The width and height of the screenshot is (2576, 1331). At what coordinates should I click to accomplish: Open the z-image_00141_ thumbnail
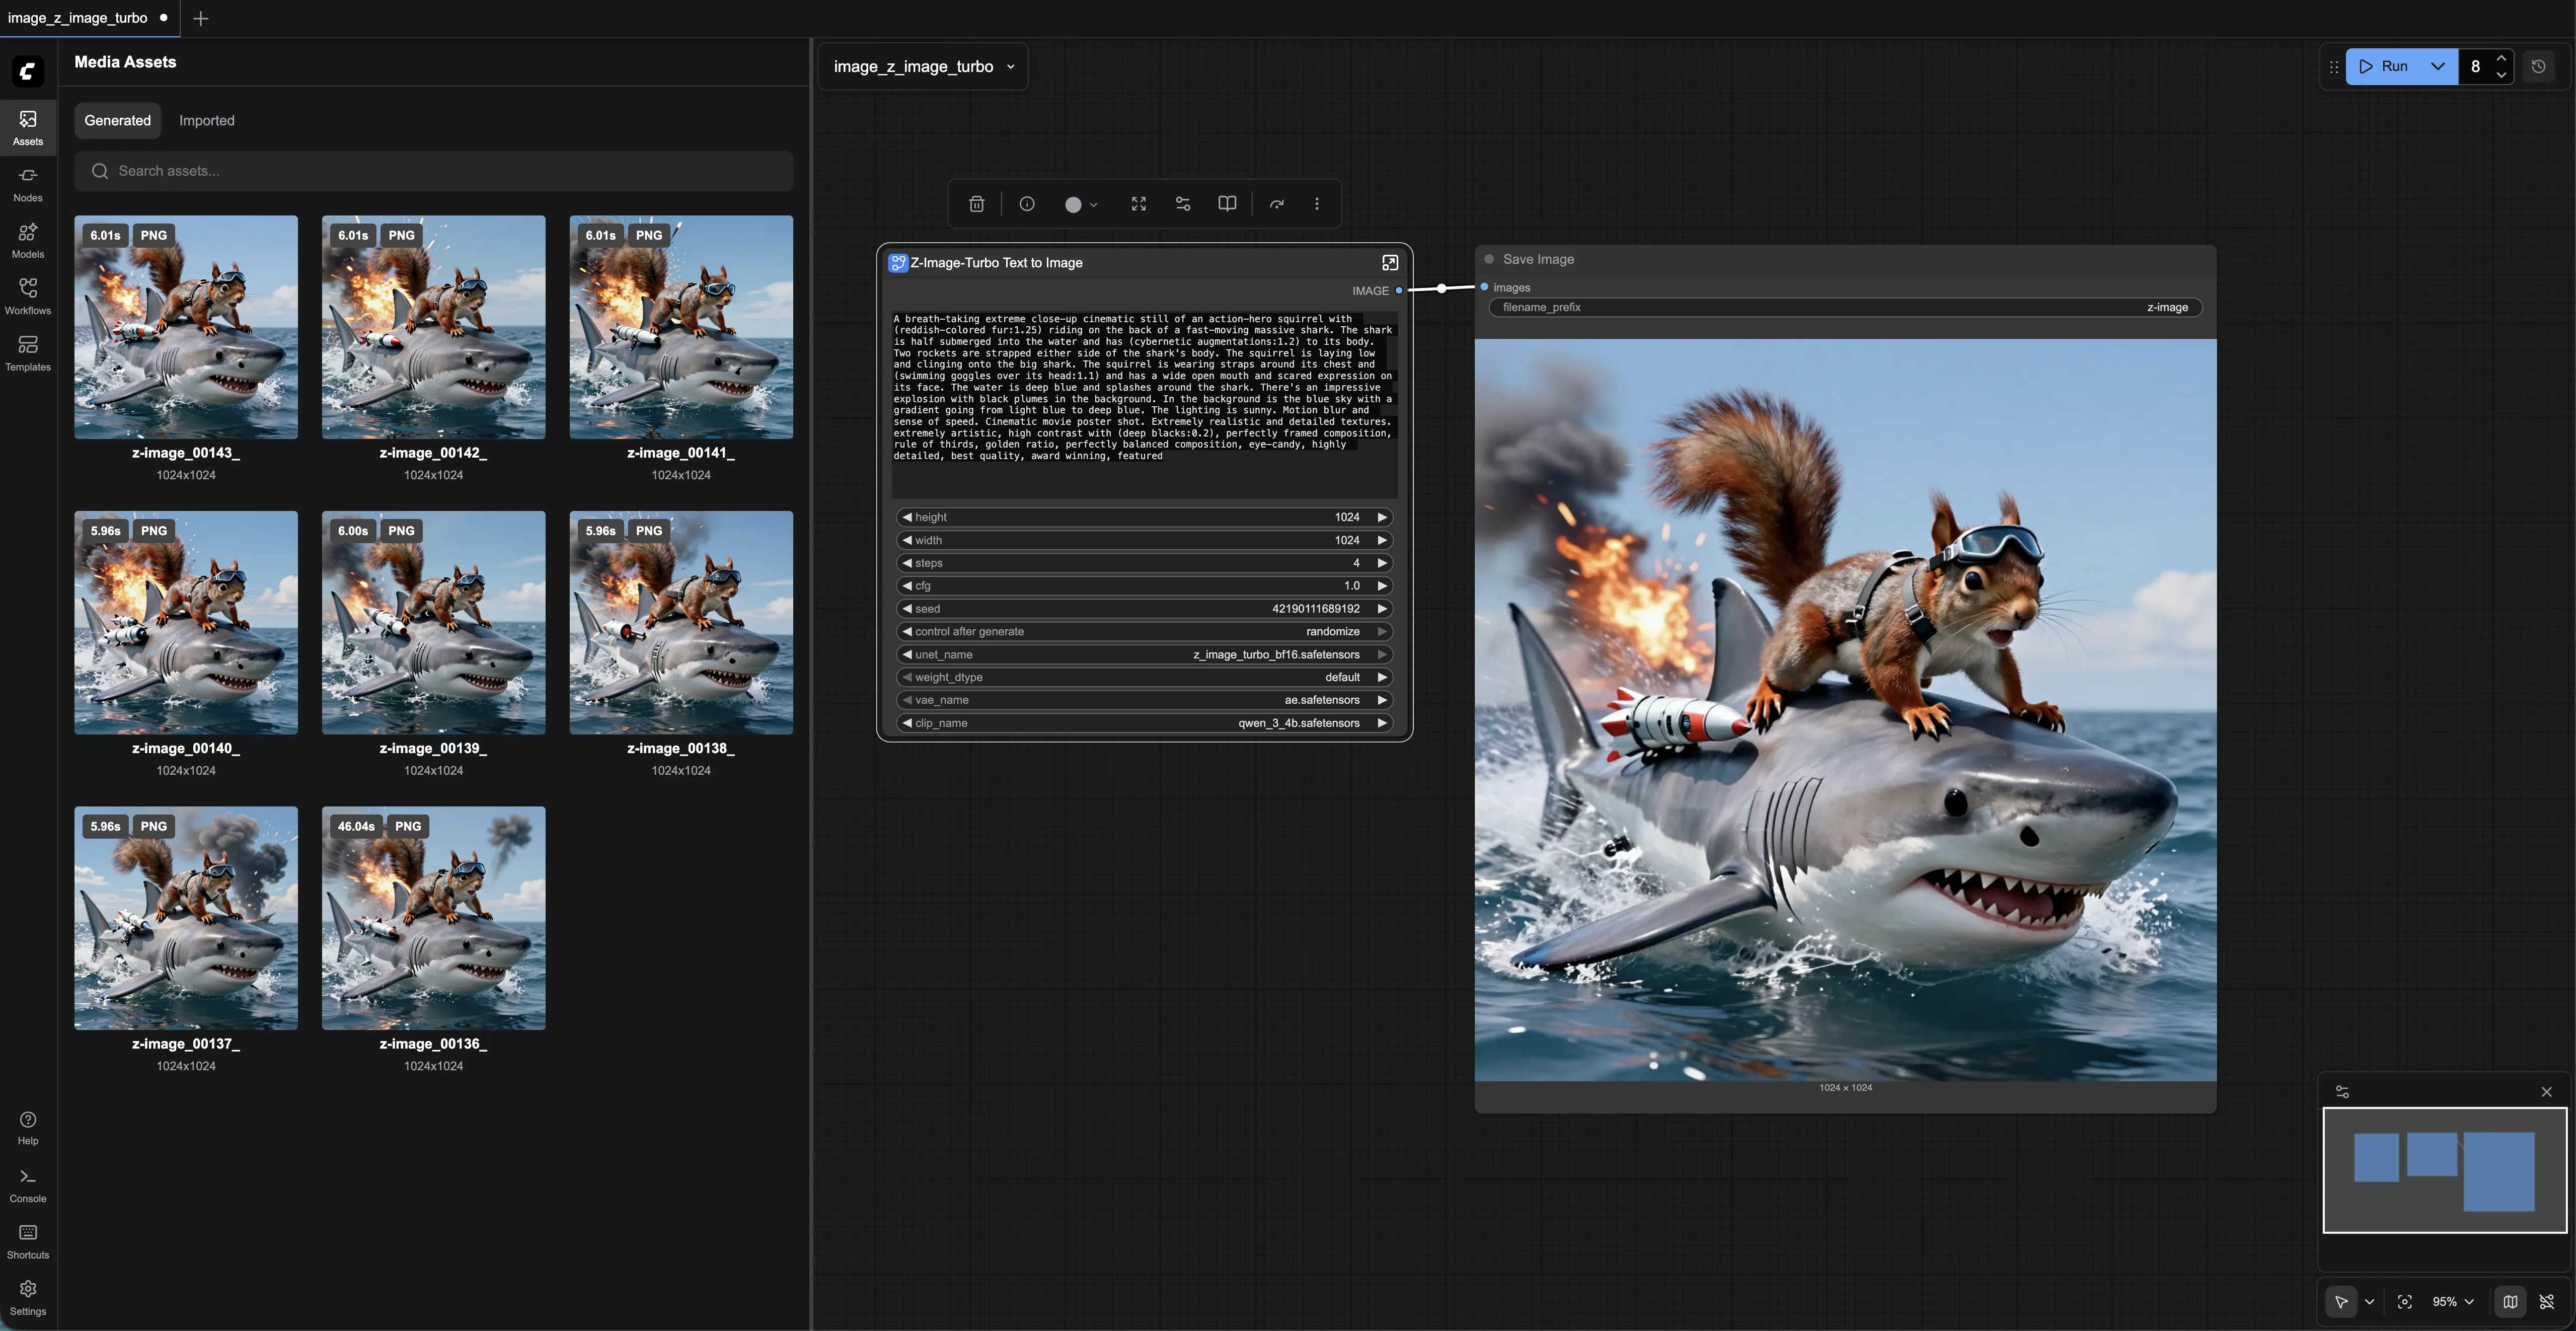tap(680, 327)
